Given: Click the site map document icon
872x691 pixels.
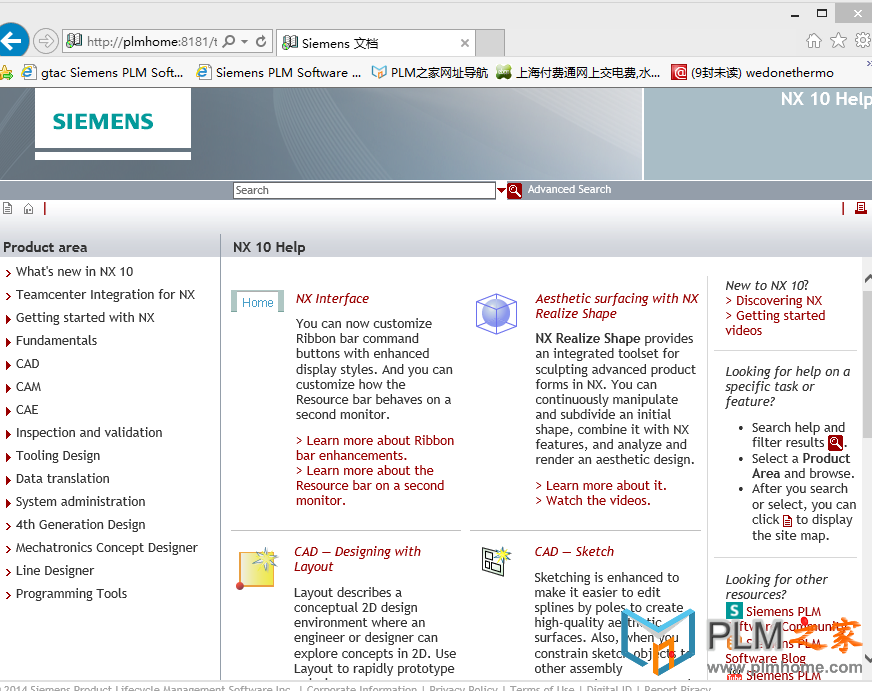Looking at the screenshot, I should pos(8,208).
